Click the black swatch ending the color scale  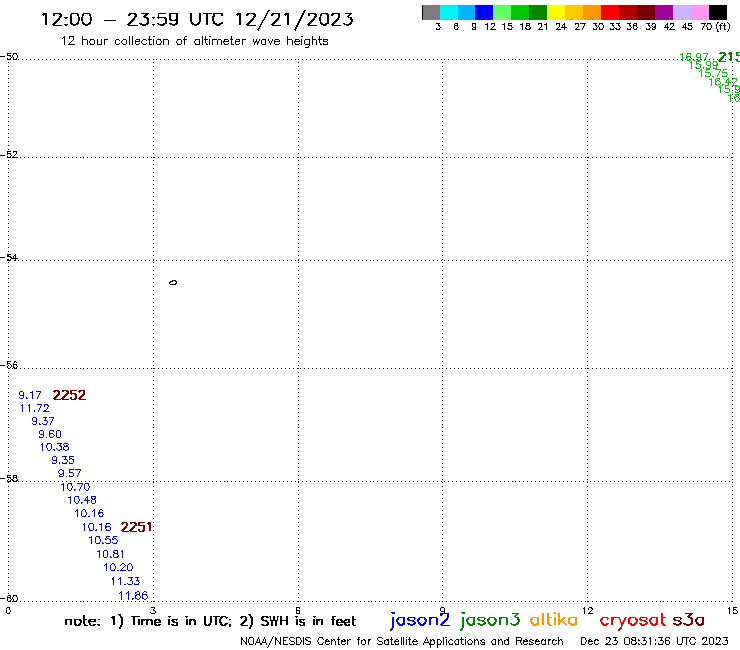click(717, 12)
